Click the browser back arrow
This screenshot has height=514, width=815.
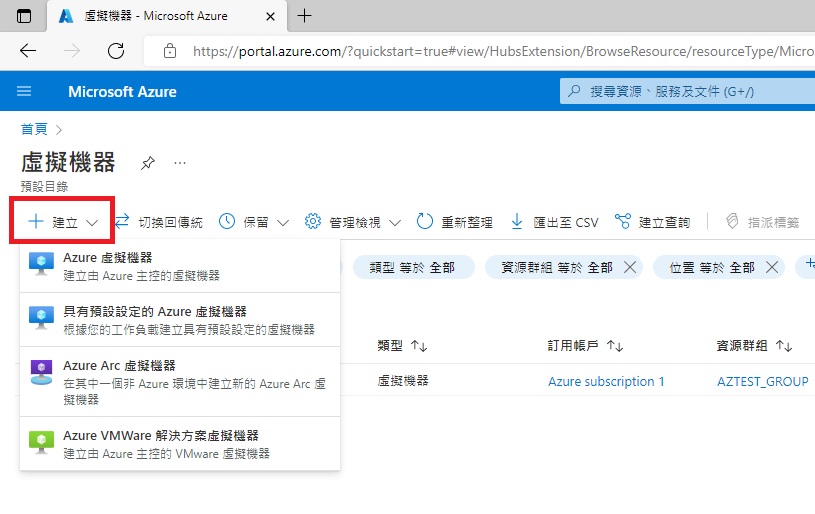(28, 50)
